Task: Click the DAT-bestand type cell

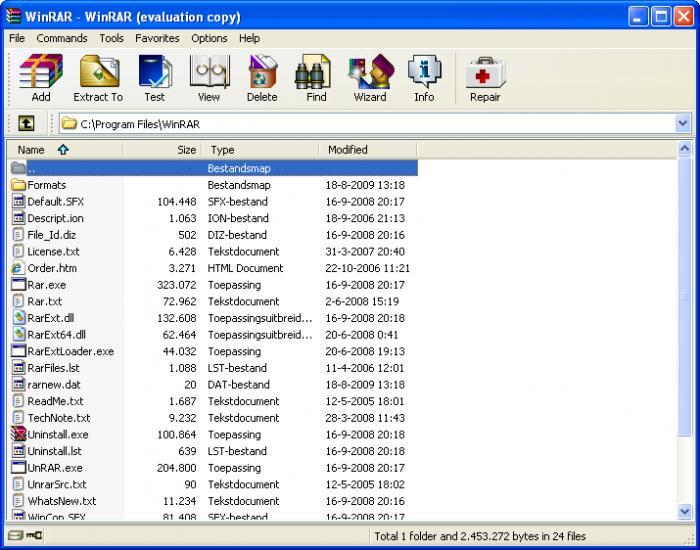Action: coord(238,384)
